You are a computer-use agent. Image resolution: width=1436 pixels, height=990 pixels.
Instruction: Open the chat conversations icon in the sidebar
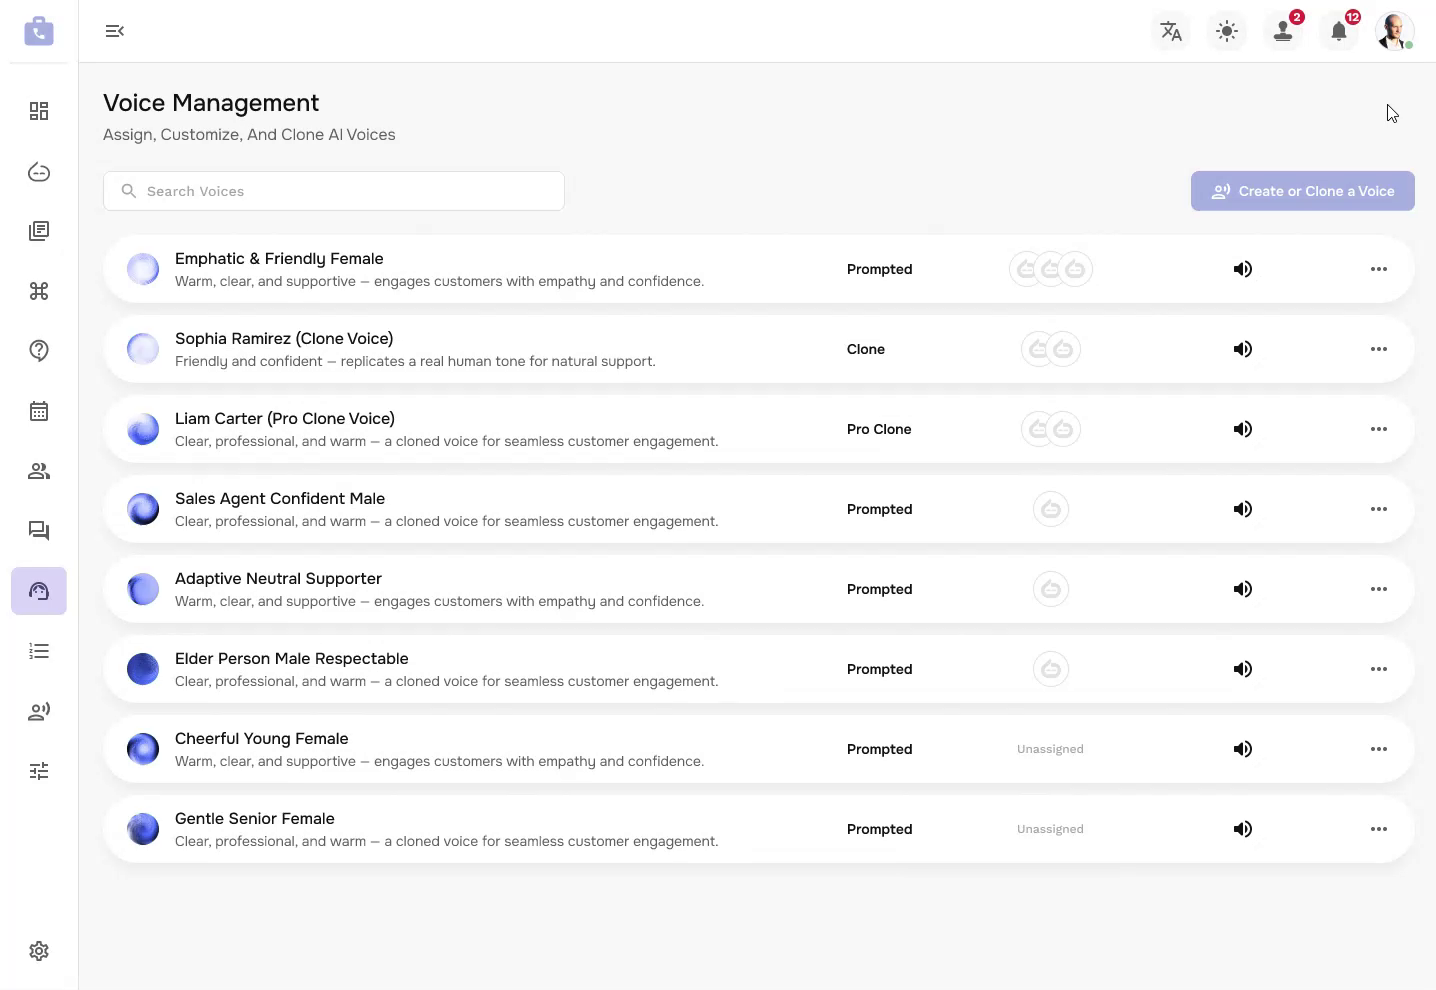(39, 531)
